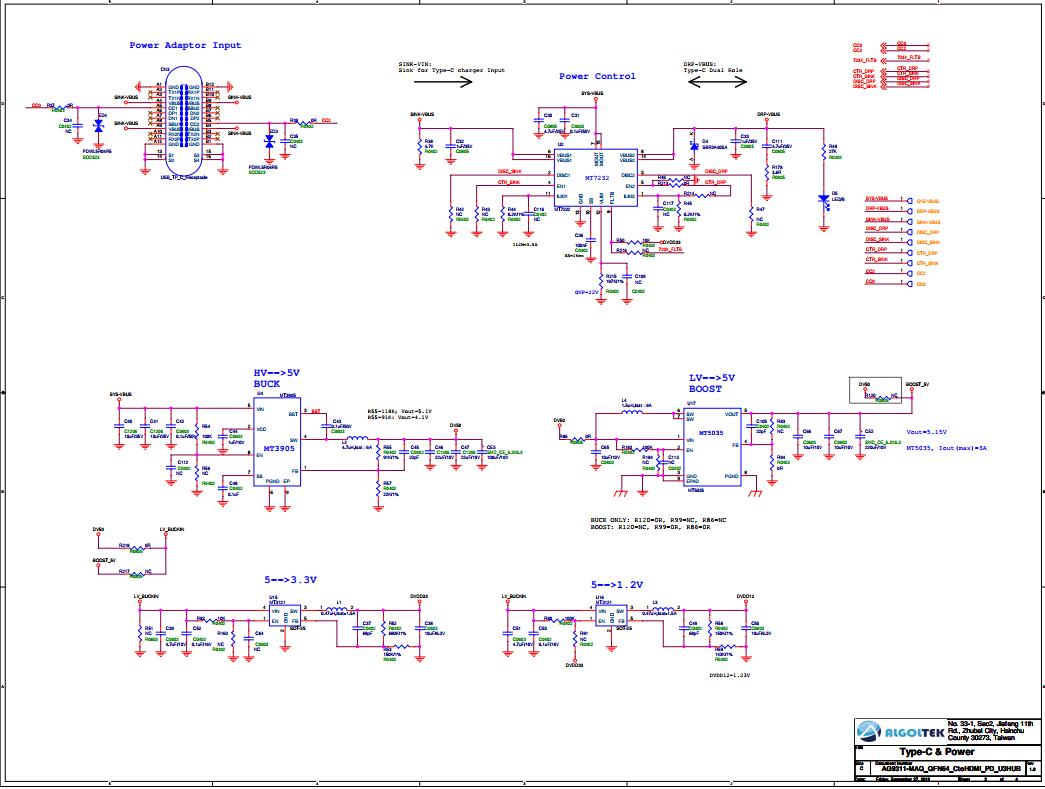Click the 'RSS=110K; Vout=5.1V' note

click(400, 410)
